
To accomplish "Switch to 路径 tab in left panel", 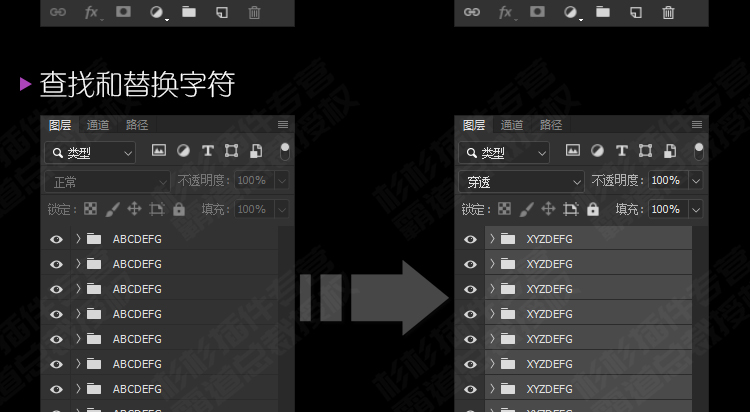I will coord(137,125).
